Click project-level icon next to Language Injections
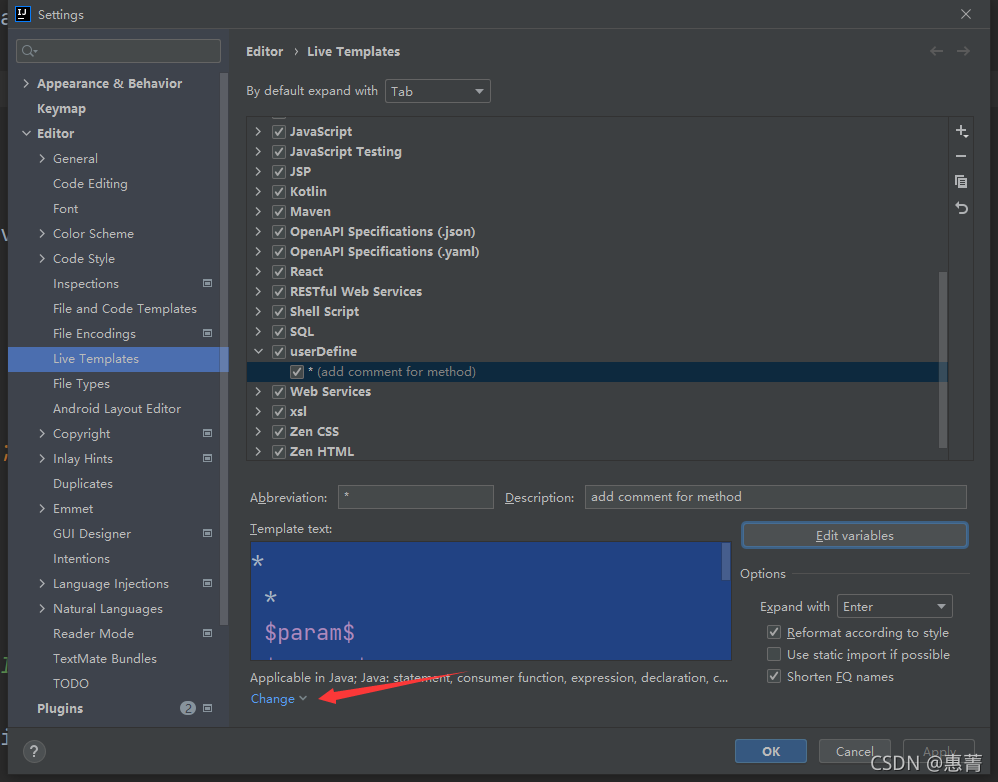The height and width of the screenshot is (782, 998). [x=207, y=583]
